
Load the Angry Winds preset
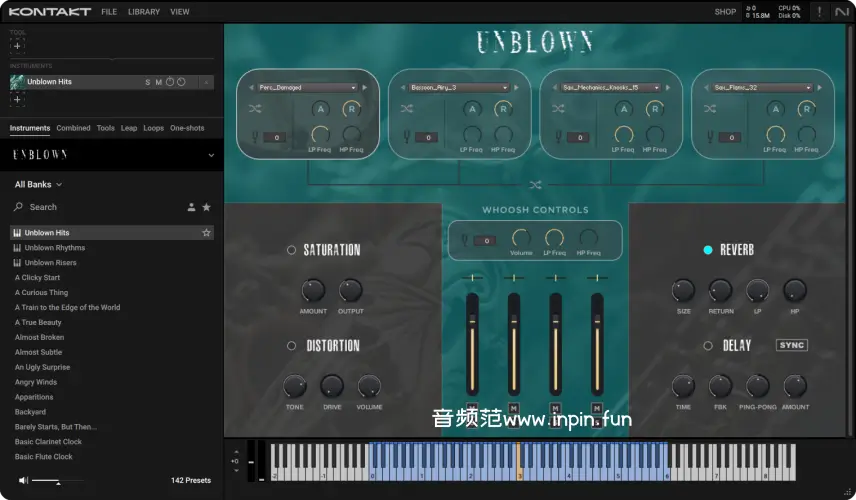pos(36,382)
